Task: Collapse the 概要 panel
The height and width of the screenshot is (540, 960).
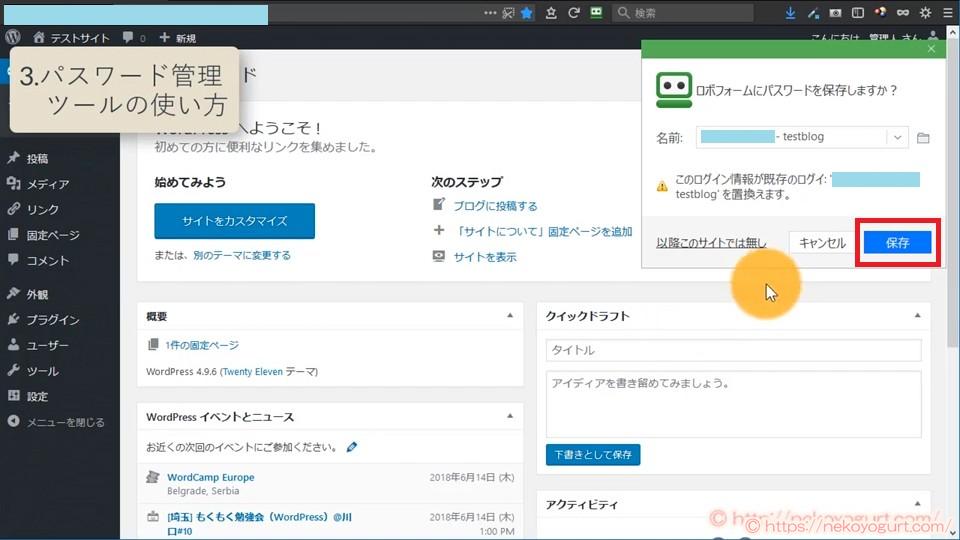Action: (x=510, y=316)
